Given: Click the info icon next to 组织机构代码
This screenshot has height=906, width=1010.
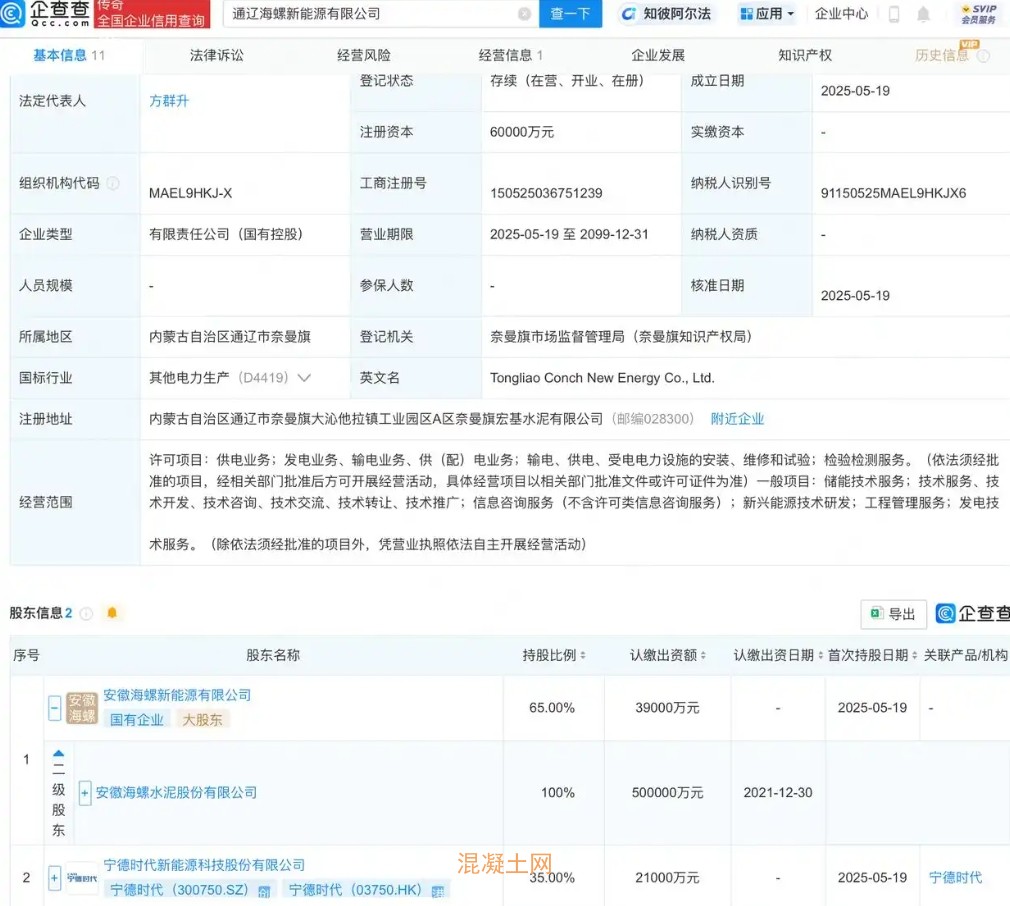Looking at the screenshot, I should [x=113, y=183].
